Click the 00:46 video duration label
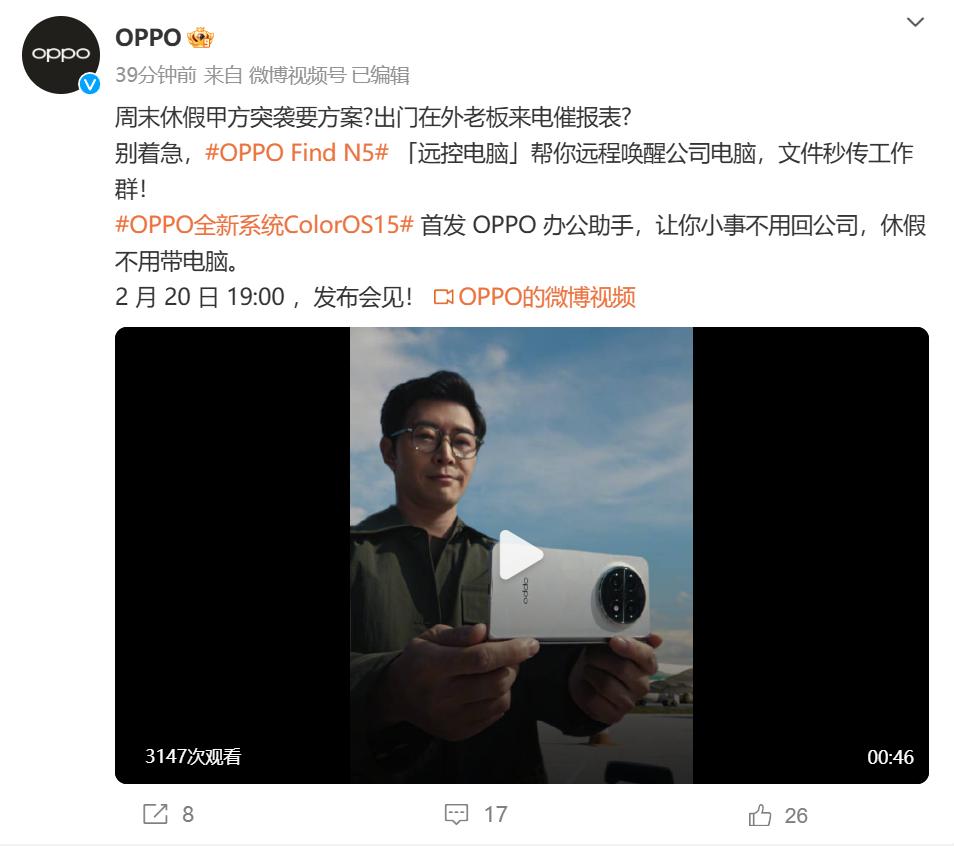Screen dimensions: 954x846 890,757
